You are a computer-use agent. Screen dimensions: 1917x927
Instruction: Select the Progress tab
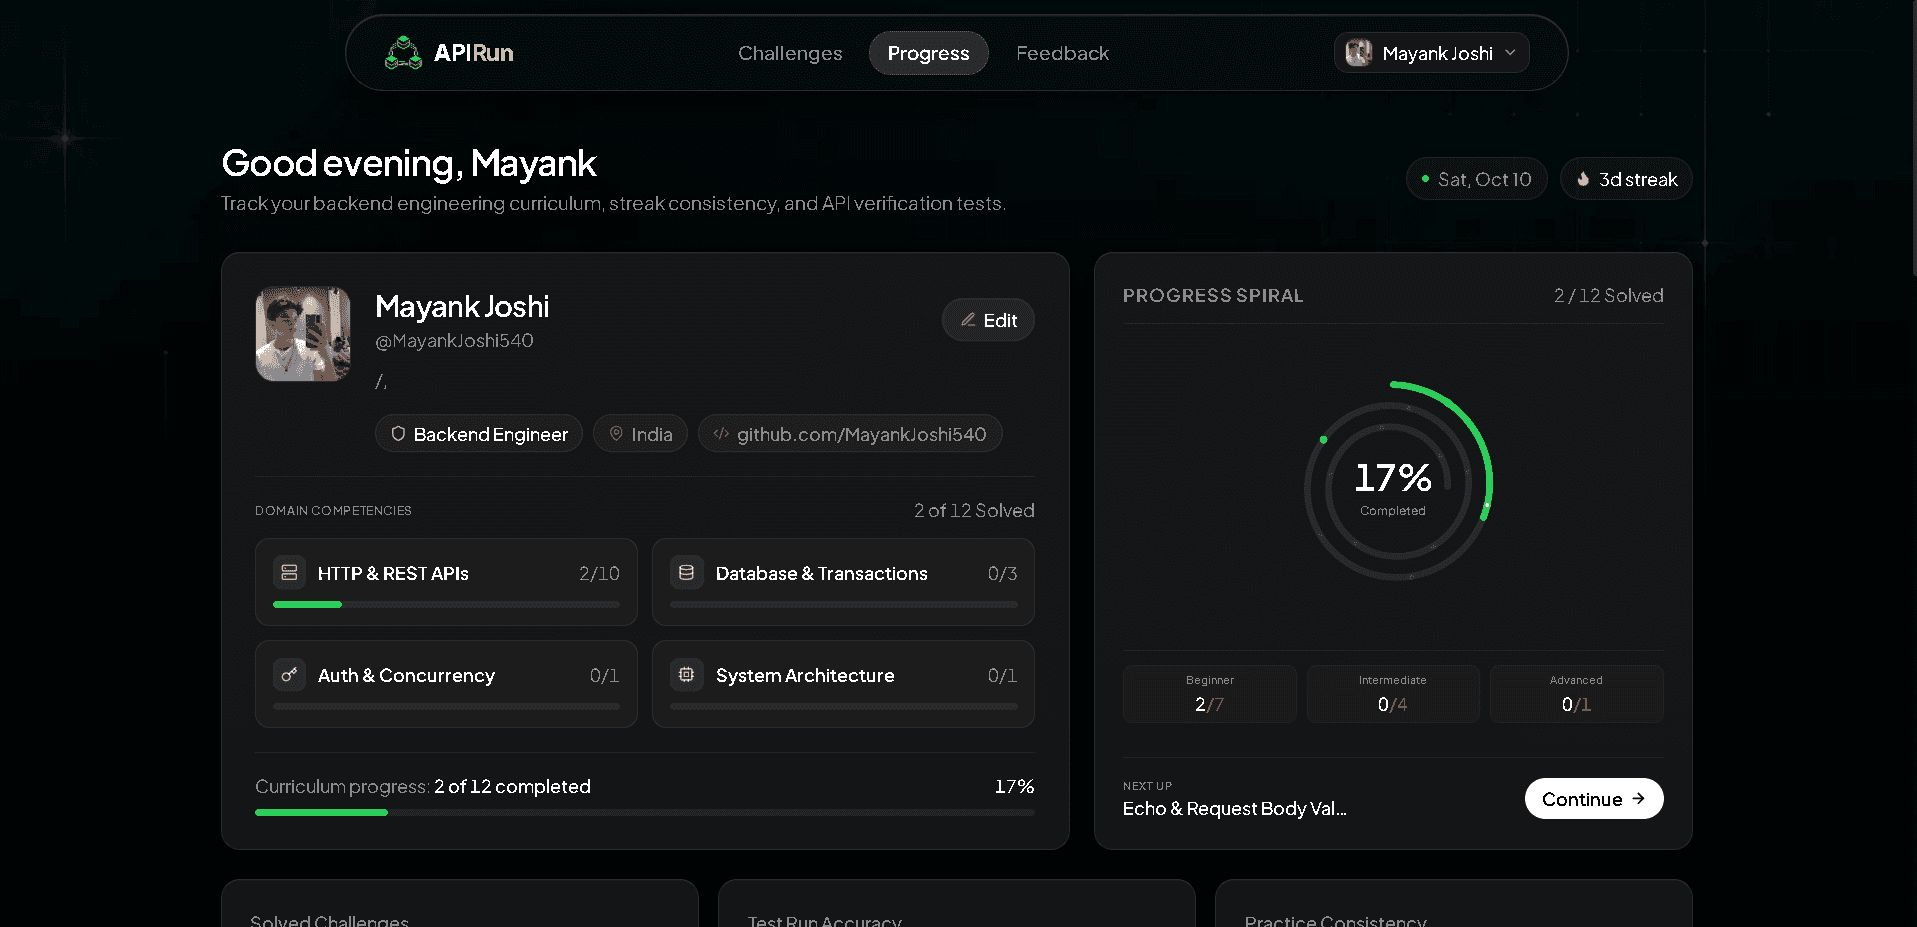point(928,53)
